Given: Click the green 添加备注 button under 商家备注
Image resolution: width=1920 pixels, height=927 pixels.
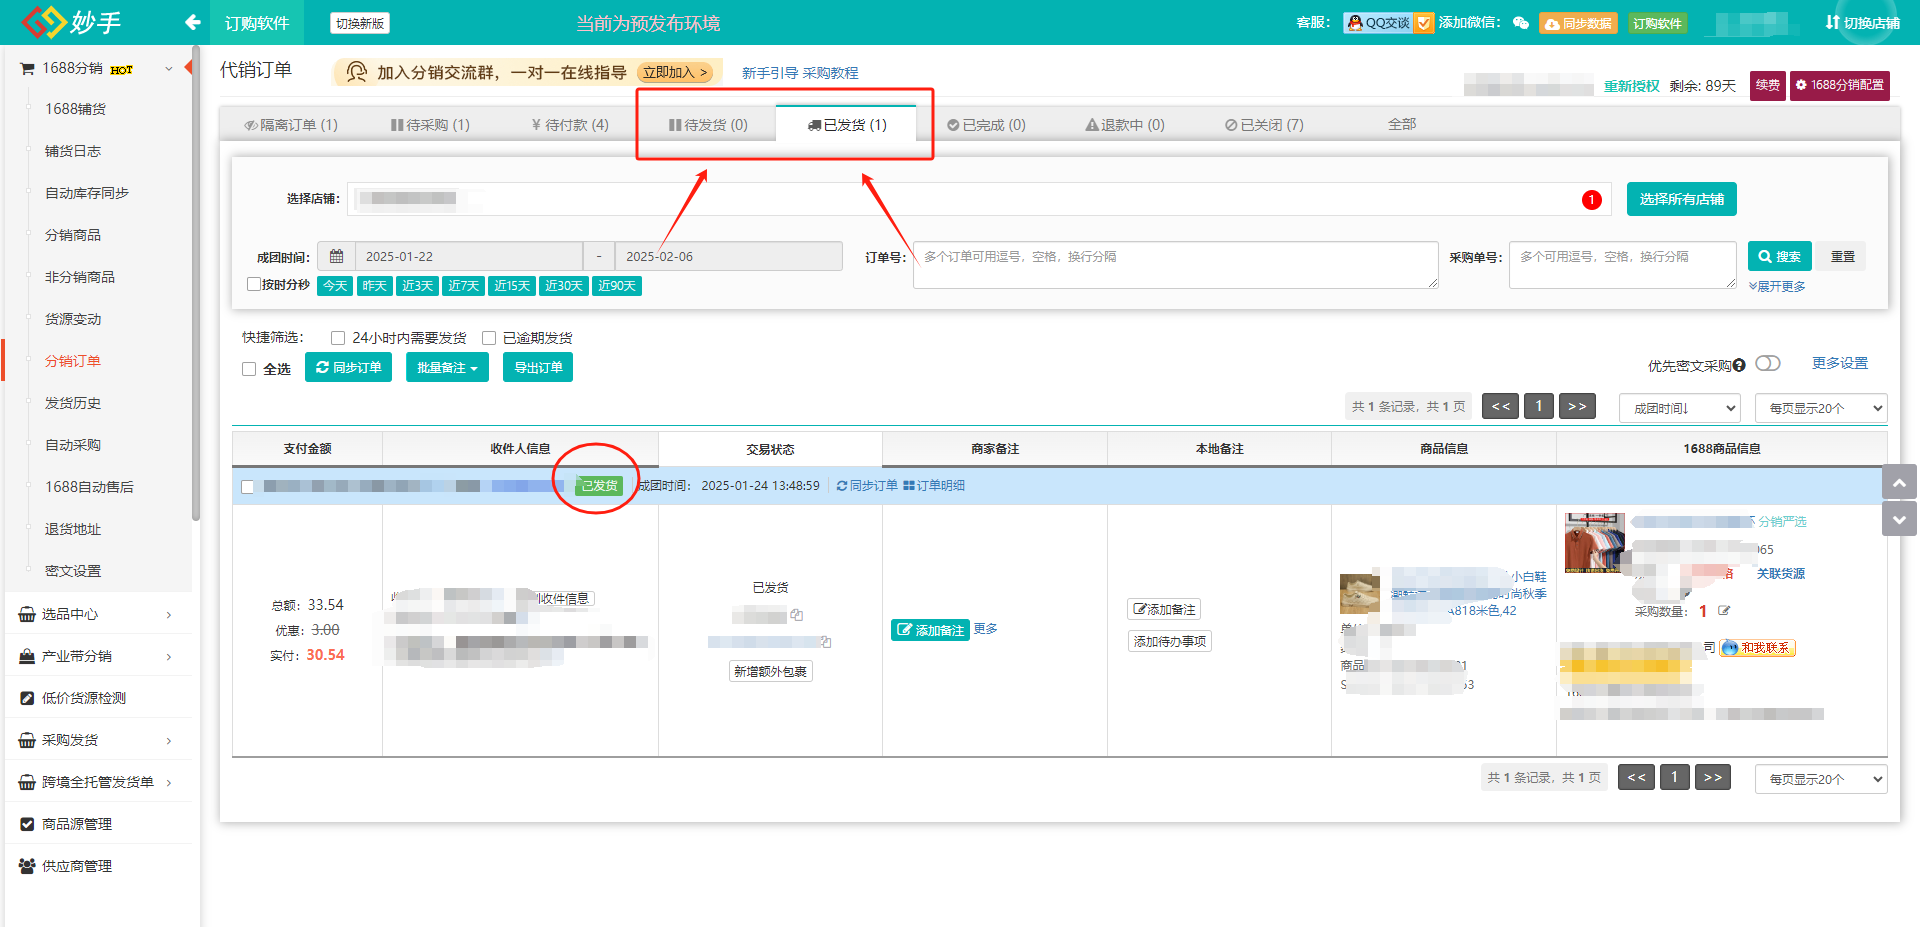Looking at the screenshot, I should pyautogui.click(x=930, y=630).
